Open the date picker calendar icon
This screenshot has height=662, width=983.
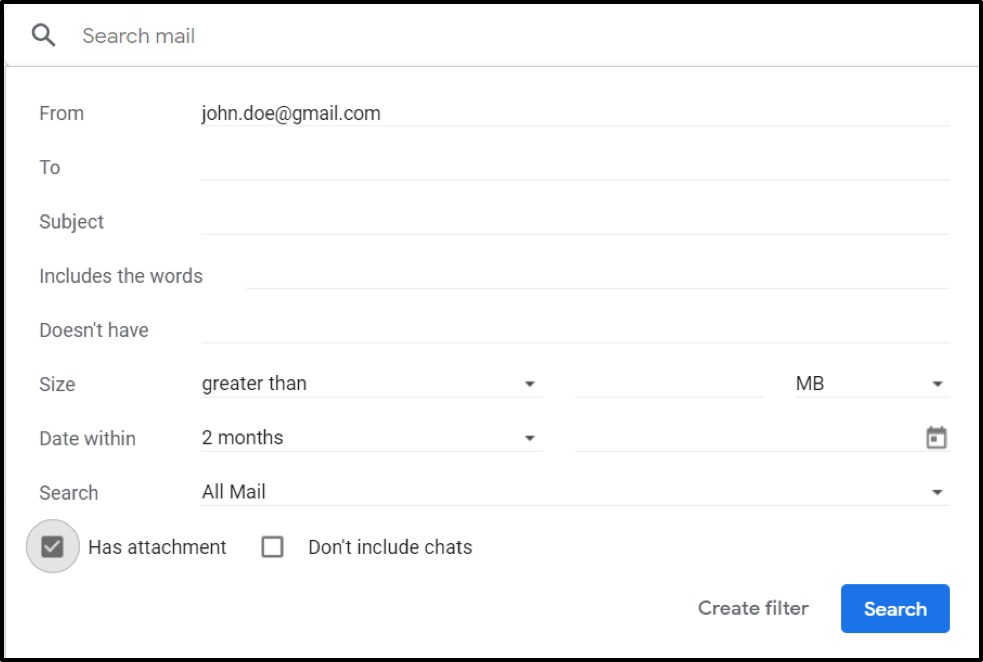(936, 438)
